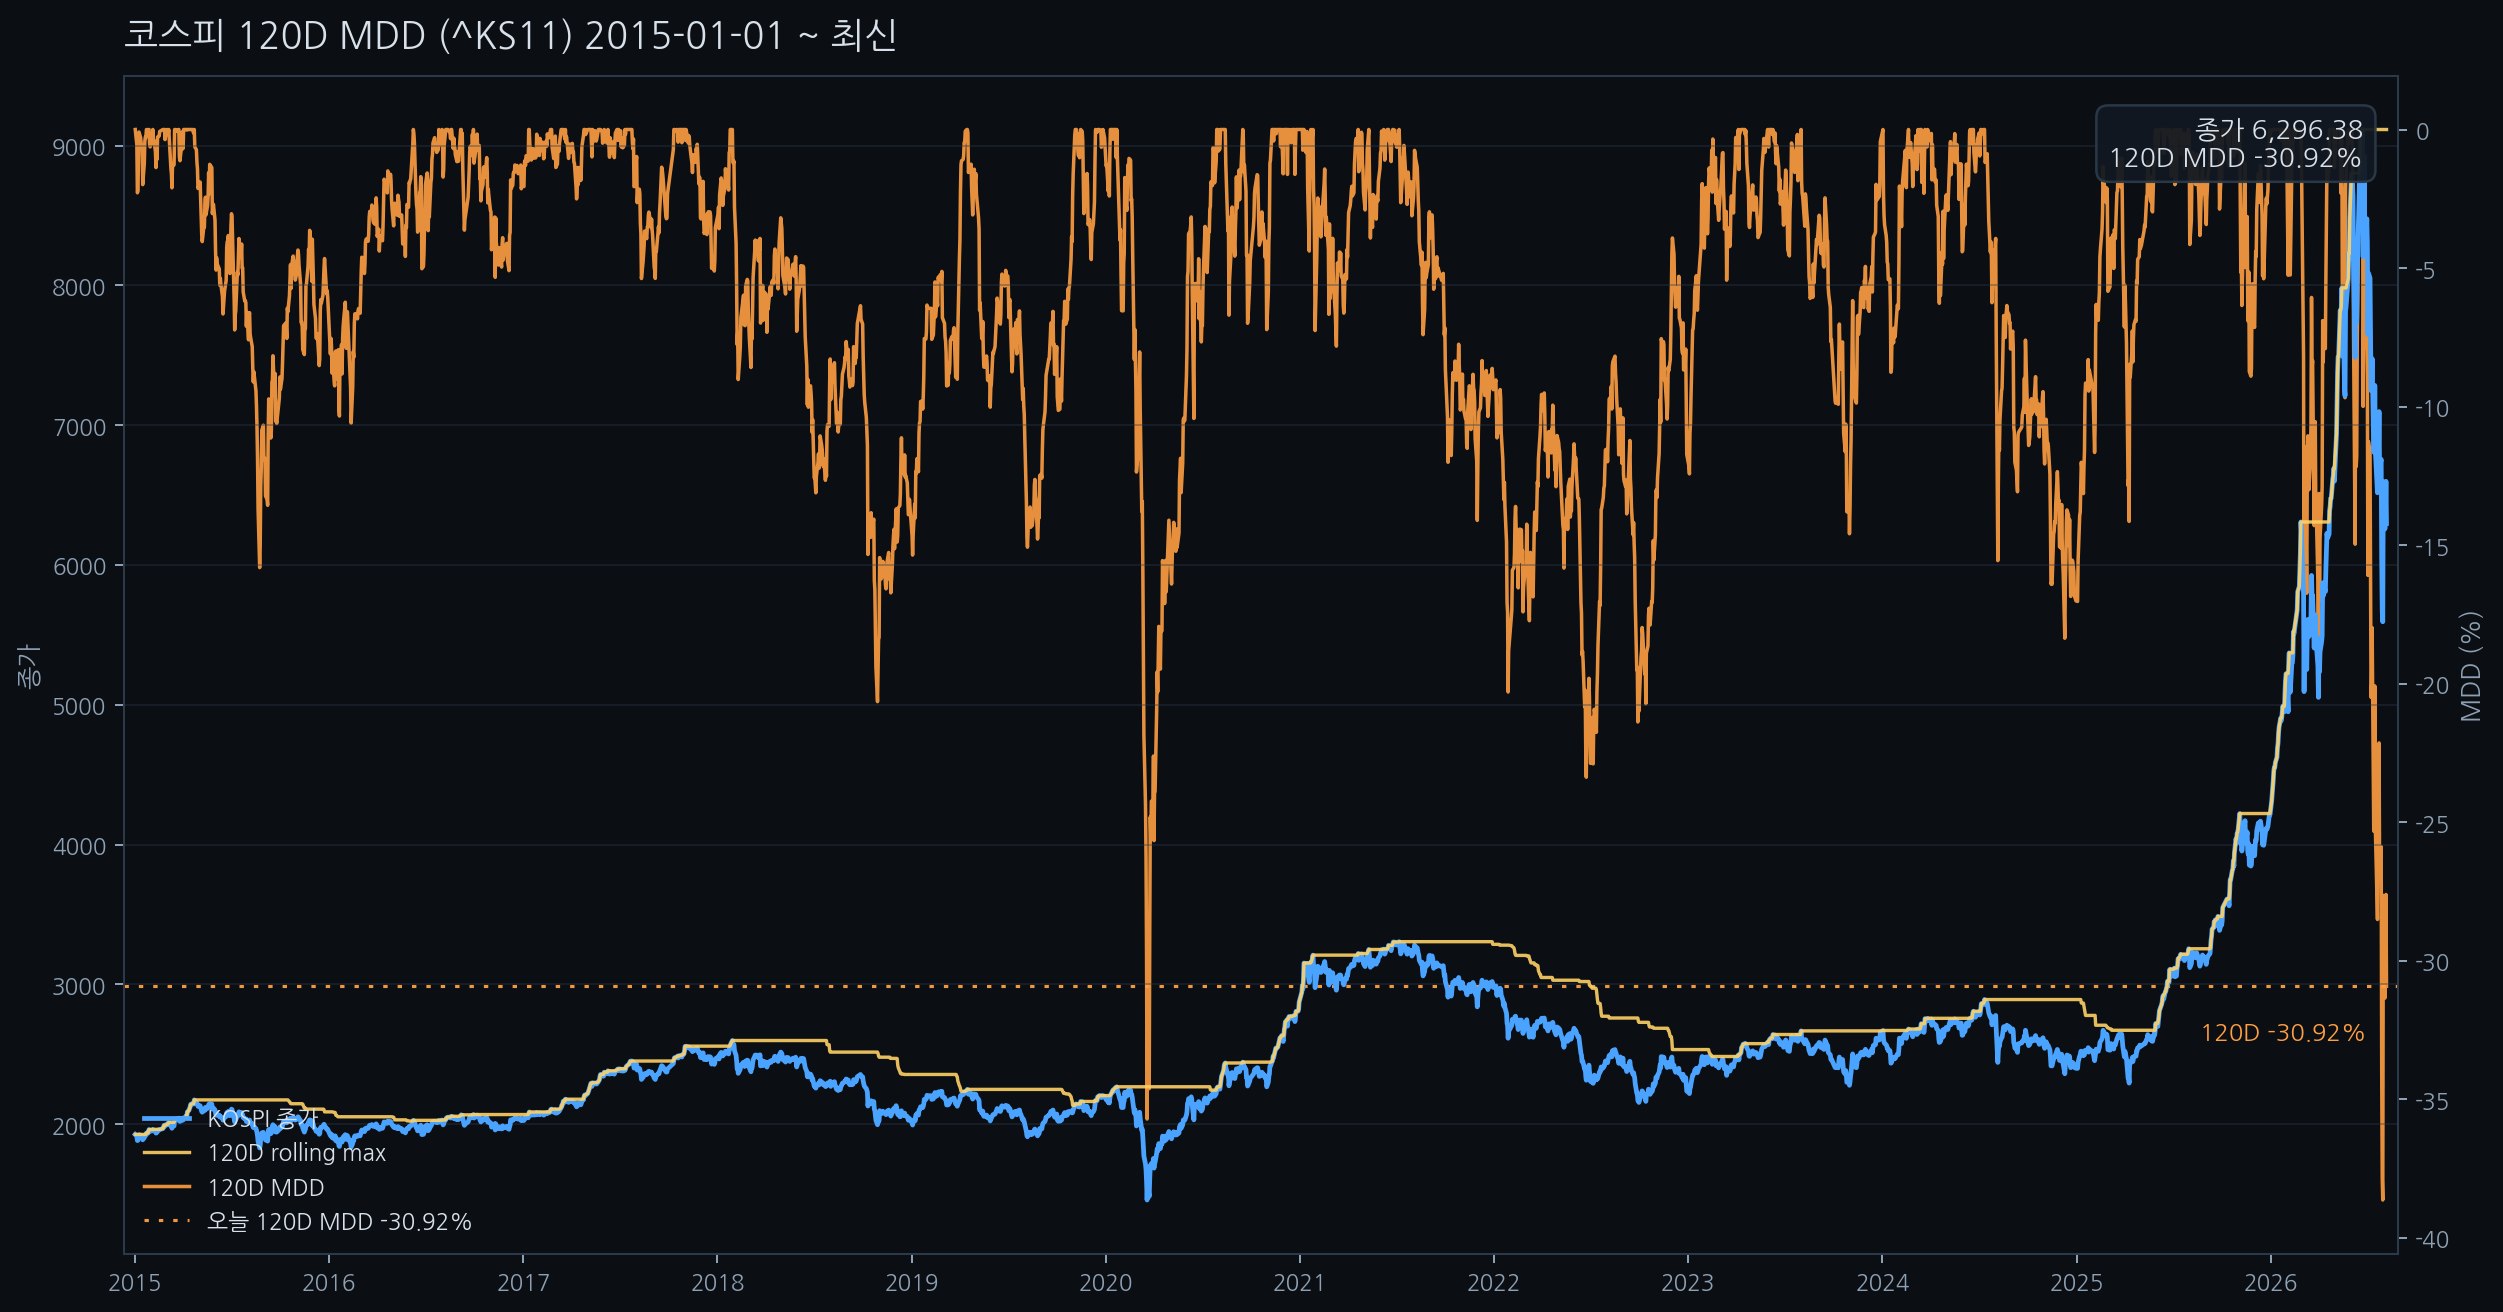Viewport: 2503px width, 1312px height.
Task: Click the 2023 x-axis tick label
Action: click(x=1687, y=1283)
